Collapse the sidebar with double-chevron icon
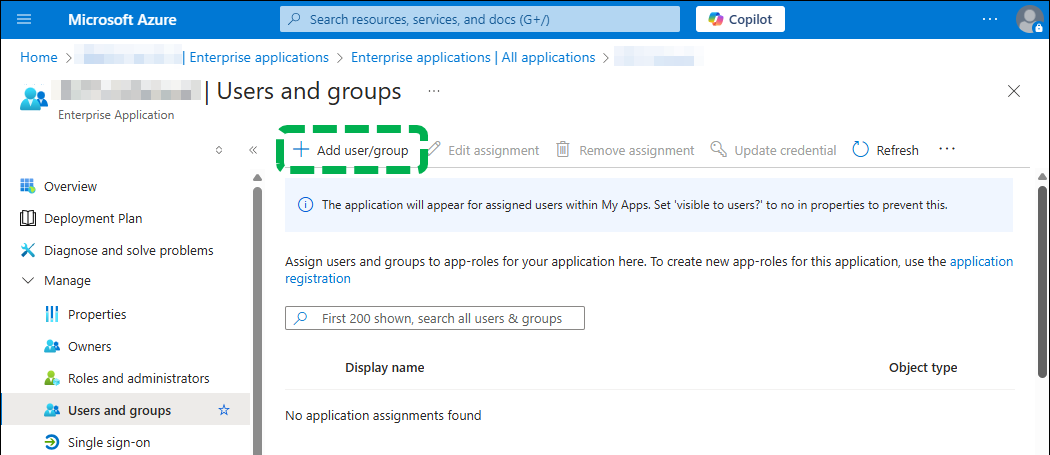The width and height of the screenshot is (1050, 455). point(253,150)
